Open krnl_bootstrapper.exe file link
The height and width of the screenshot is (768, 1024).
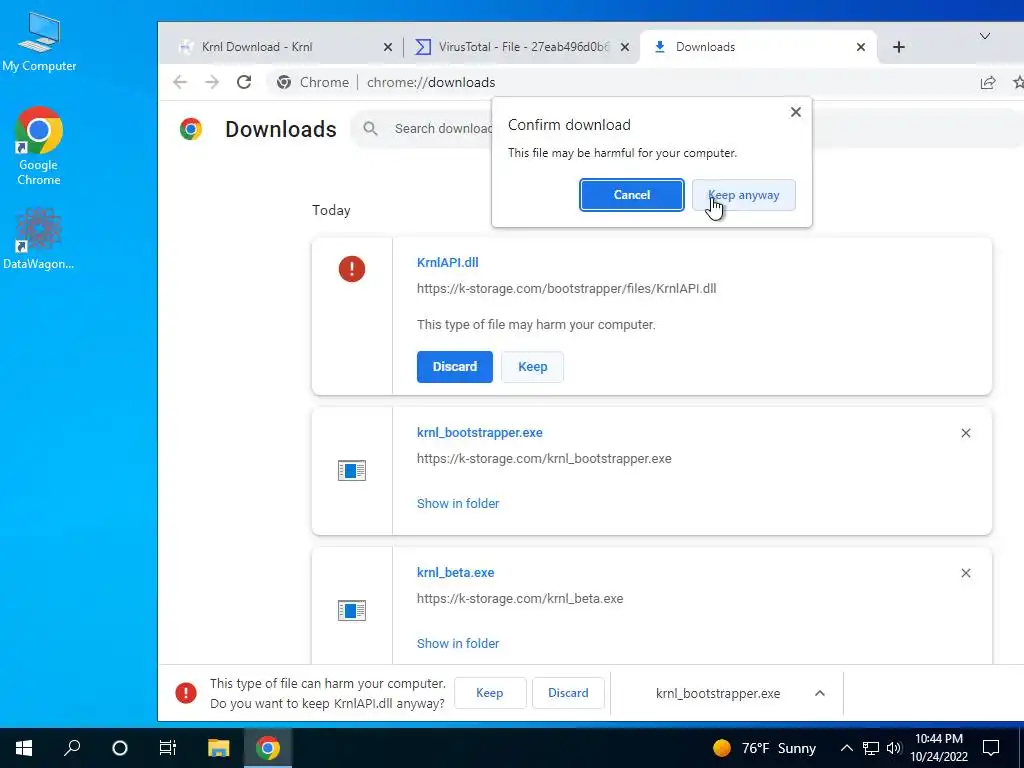pos(479,432)
